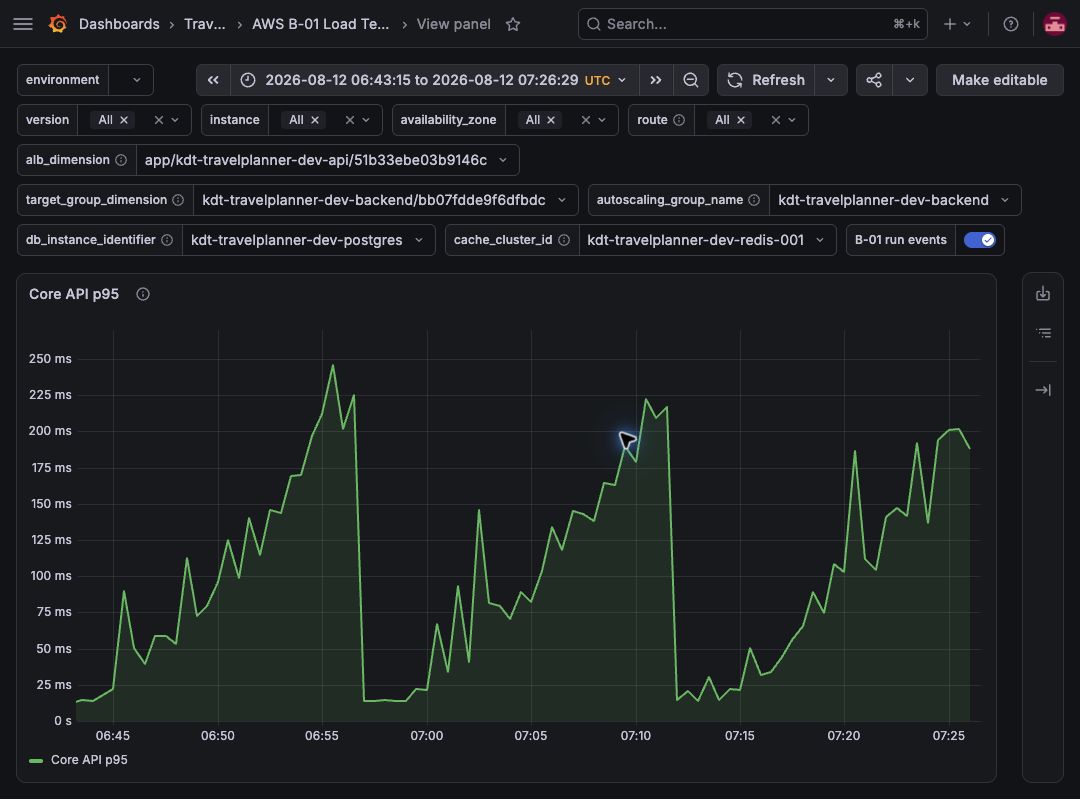Image resolution: width=1080 pixels, height=799 pixels.
Task: Click the Core API p95 panel title
Action: [x=74, y=294]
